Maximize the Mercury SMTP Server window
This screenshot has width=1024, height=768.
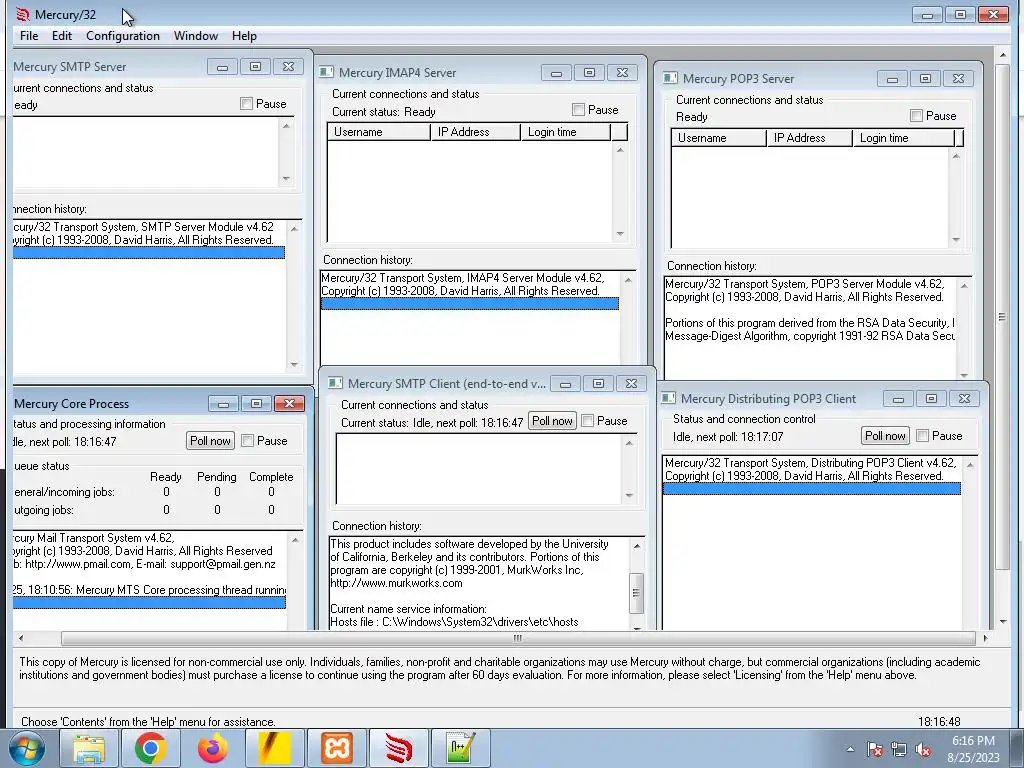255,67
